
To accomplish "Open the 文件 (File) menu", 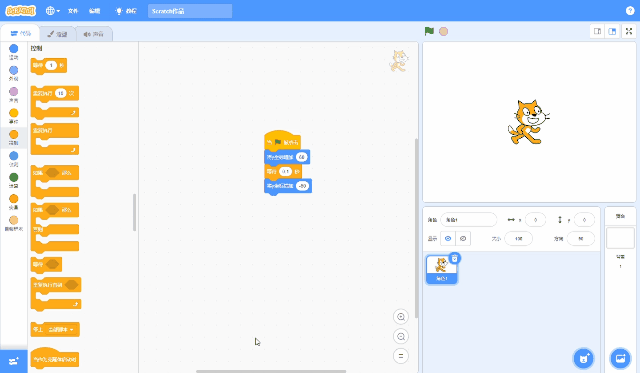I will click(x=73, y=11).
